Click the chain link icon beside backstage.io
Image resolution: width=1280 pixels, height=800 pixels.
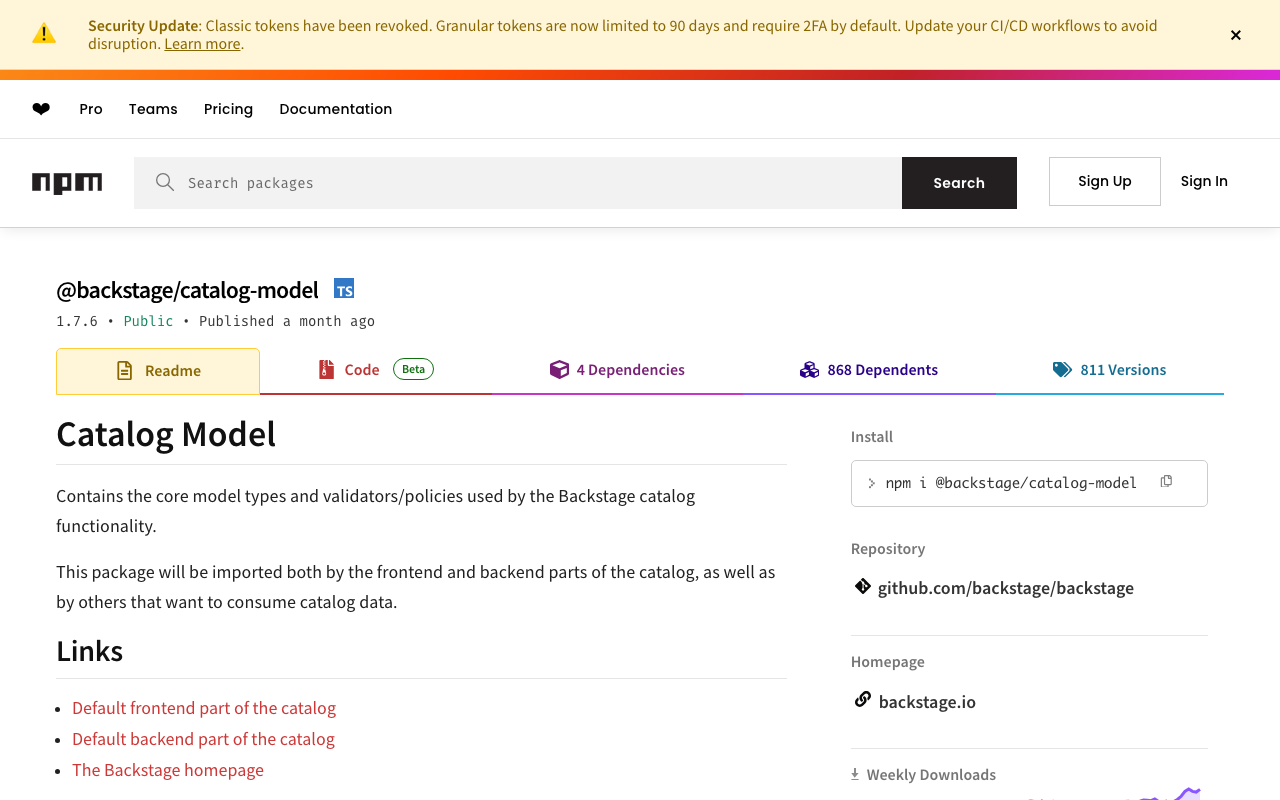coord(861,699)
